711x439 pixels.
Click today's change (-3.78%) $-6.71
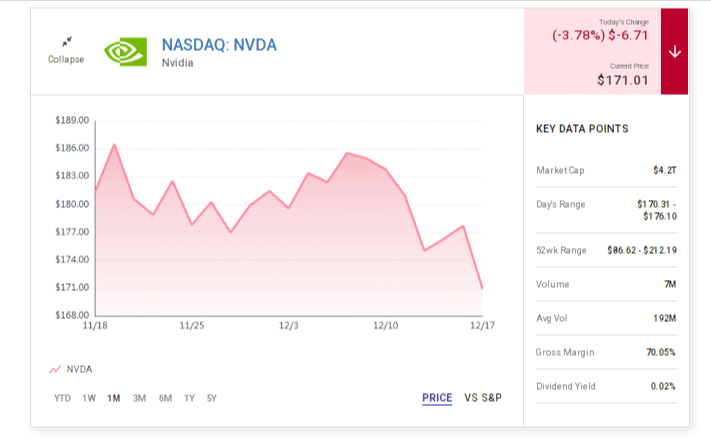(600, 35)
